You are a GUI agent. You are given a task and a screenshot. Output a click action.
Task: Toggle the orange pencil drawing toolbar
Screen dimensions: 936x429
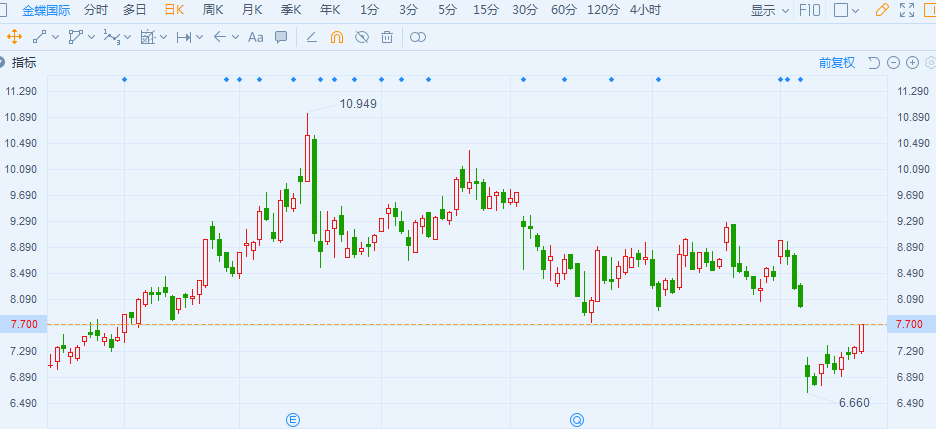click(882, 10)
